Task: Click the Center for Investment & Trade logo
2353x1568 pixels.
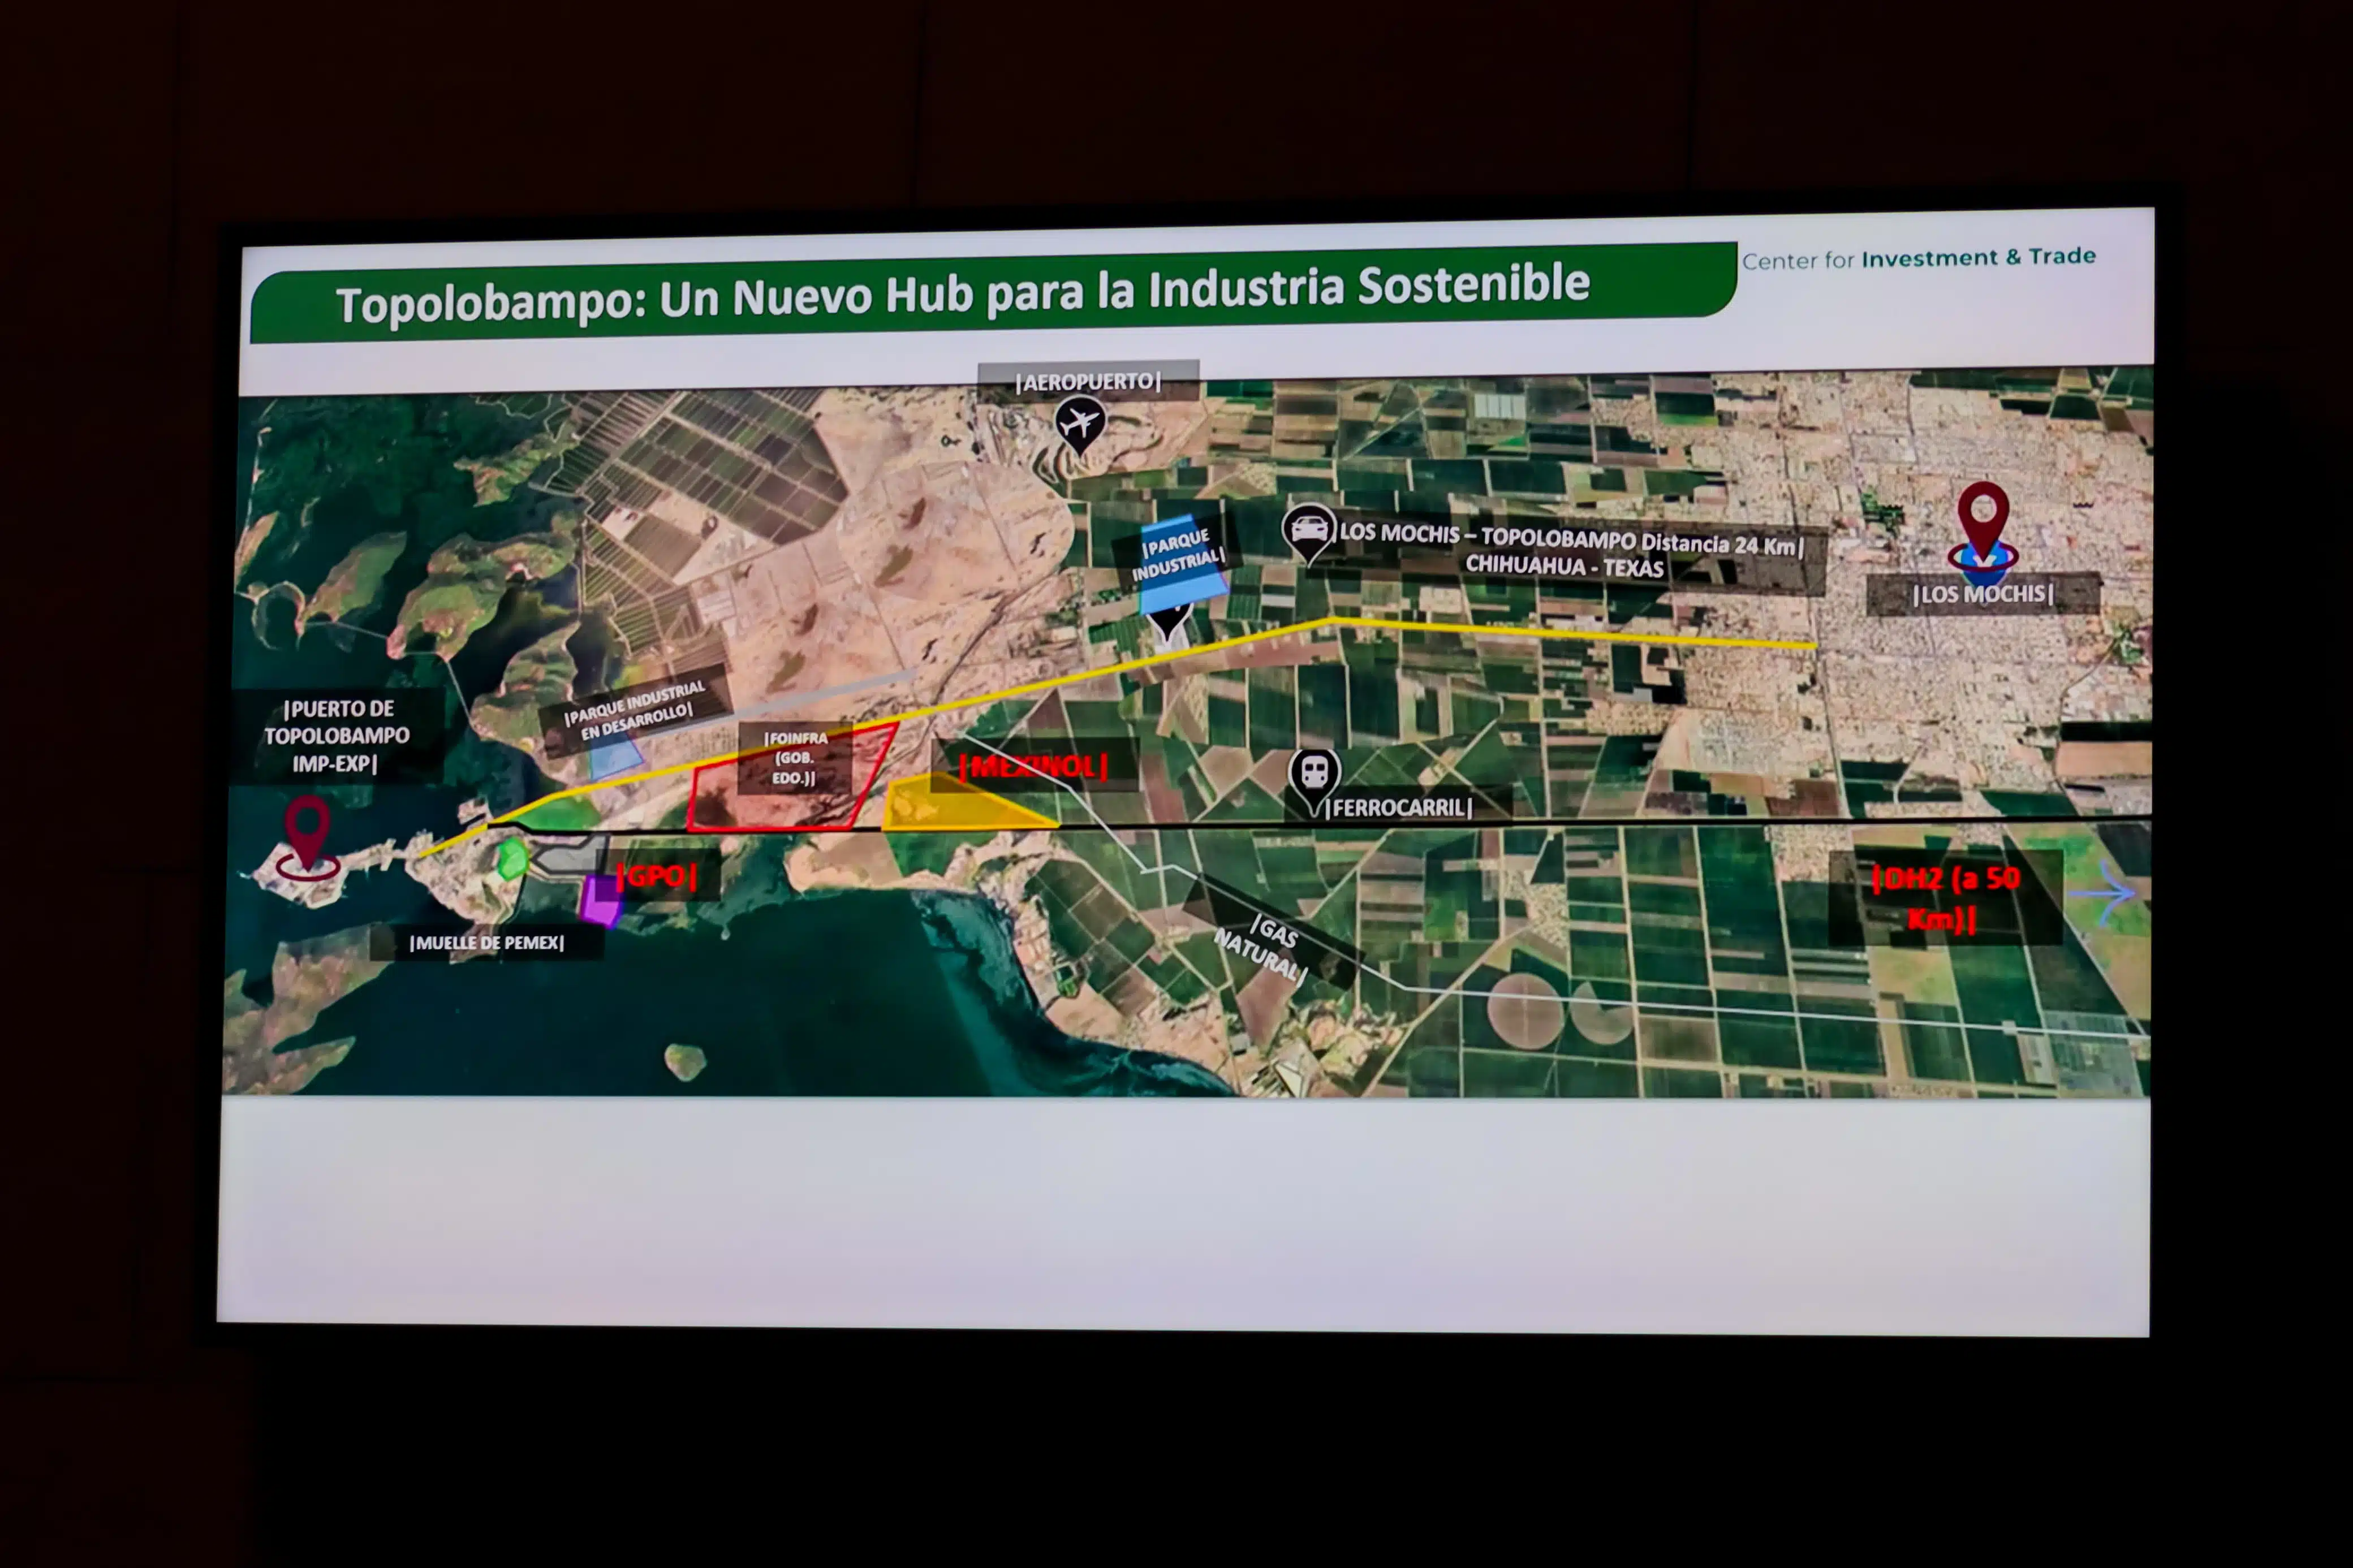Action: click(1918, 258)
